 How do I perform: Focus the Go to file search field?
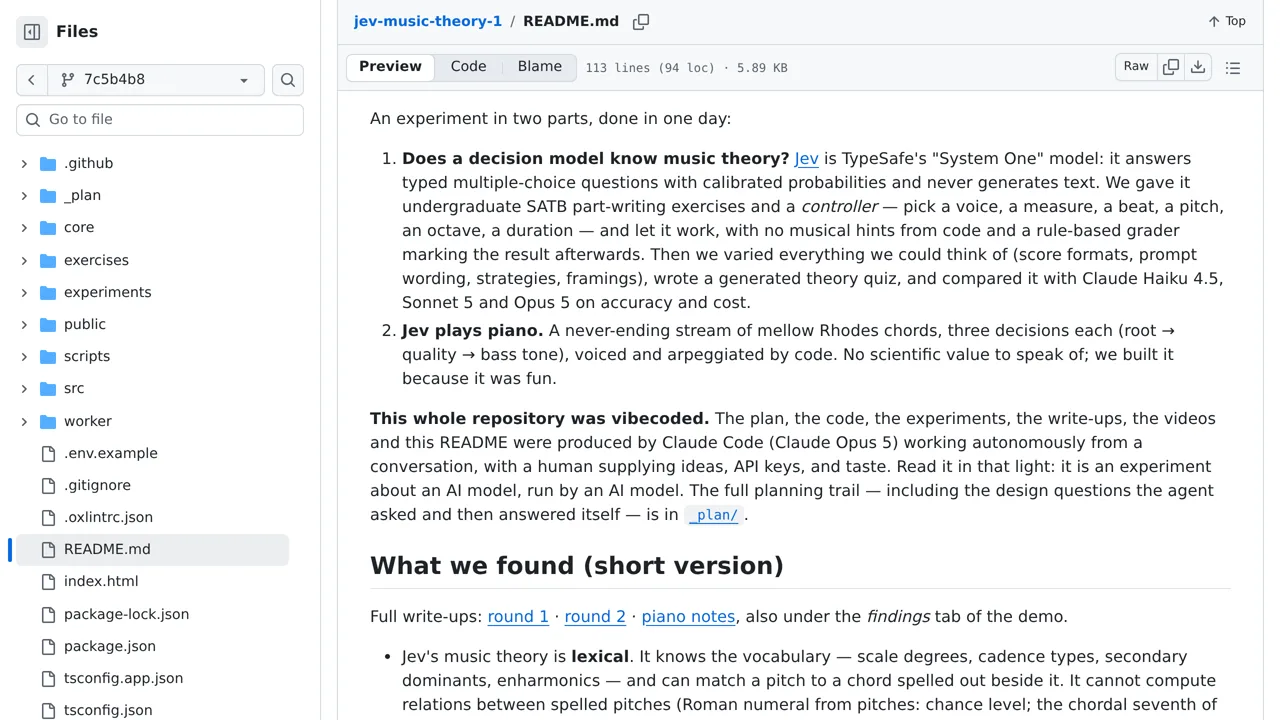pyautogui.click(x=160, y=120)
